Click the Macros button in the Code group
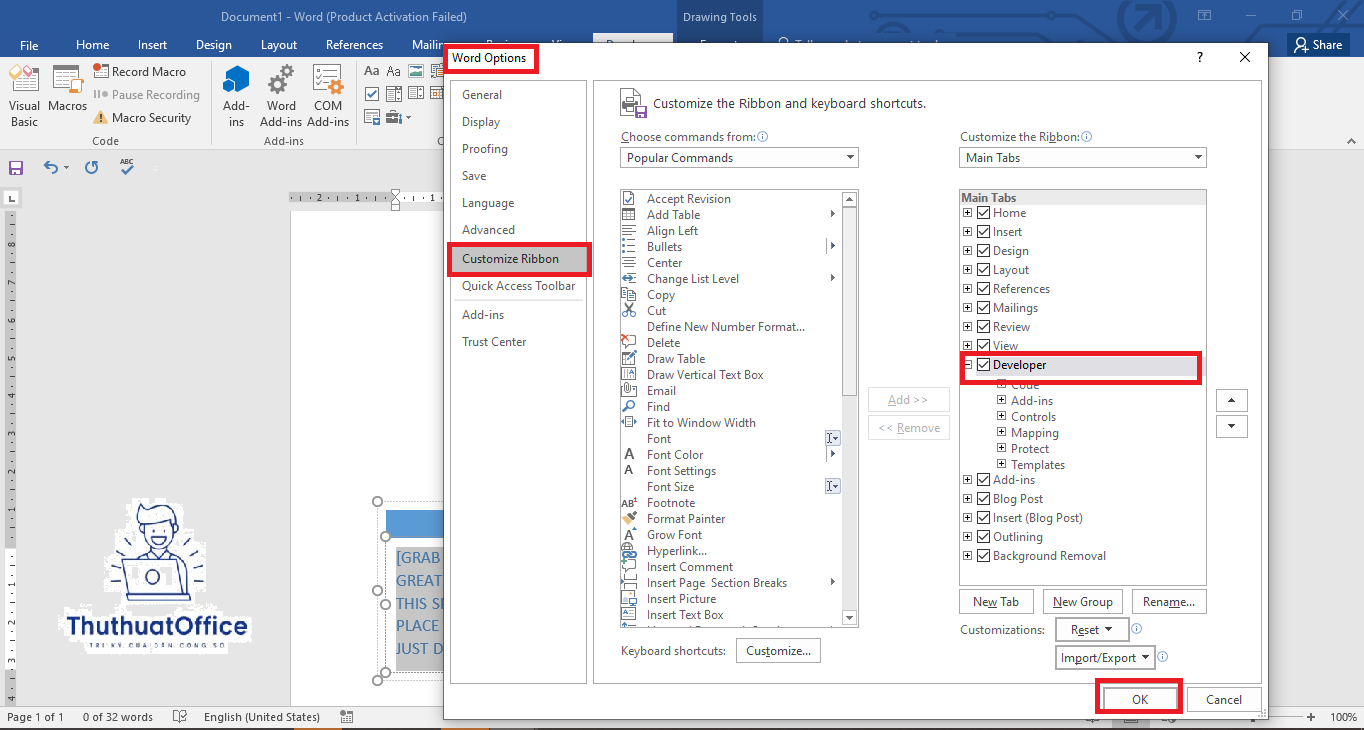1364x730 pixels. point(67,90)
